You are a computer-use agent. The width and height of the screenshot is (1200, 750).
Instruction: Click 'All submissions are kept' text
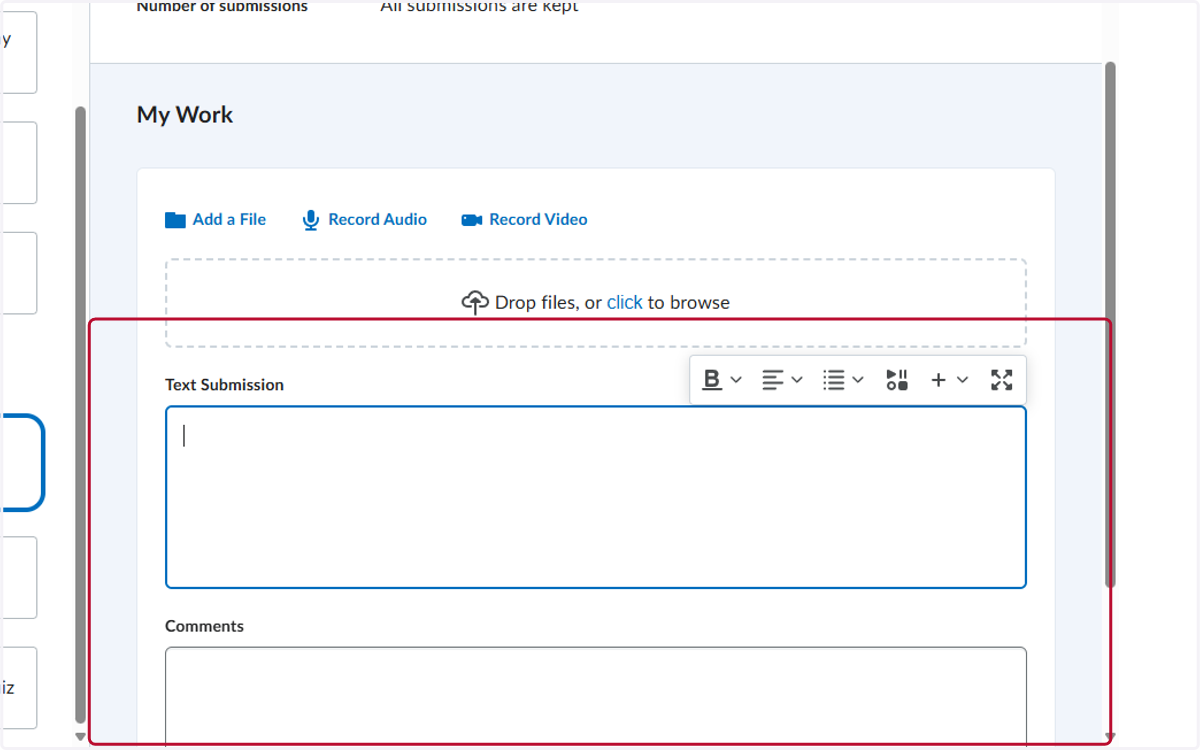(479, 7)
